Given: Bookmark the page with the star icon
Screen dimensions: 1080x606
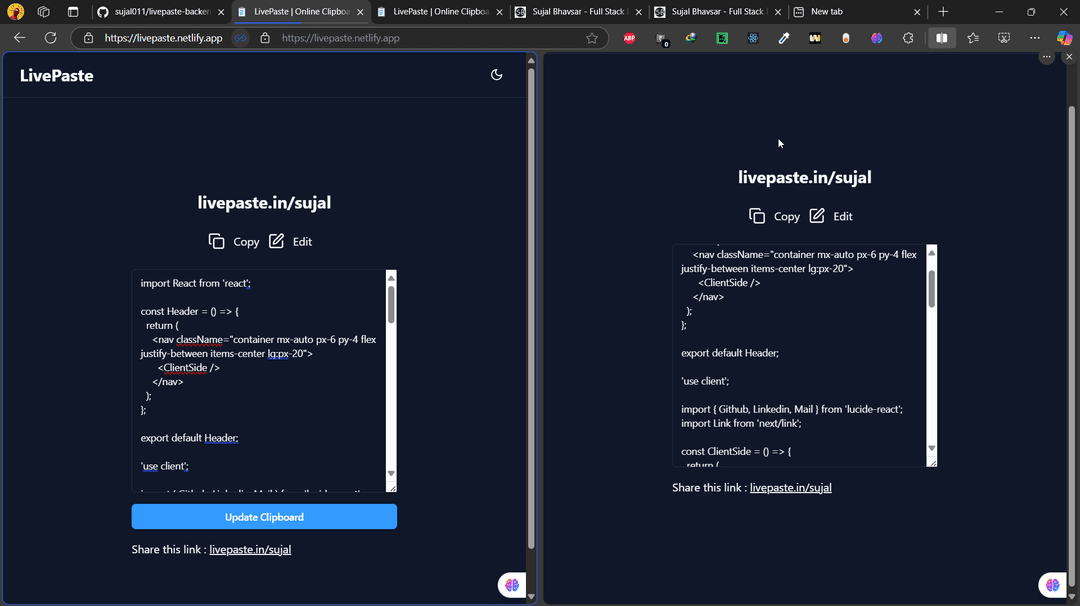Looking at the screenshot, I should 592,38.
